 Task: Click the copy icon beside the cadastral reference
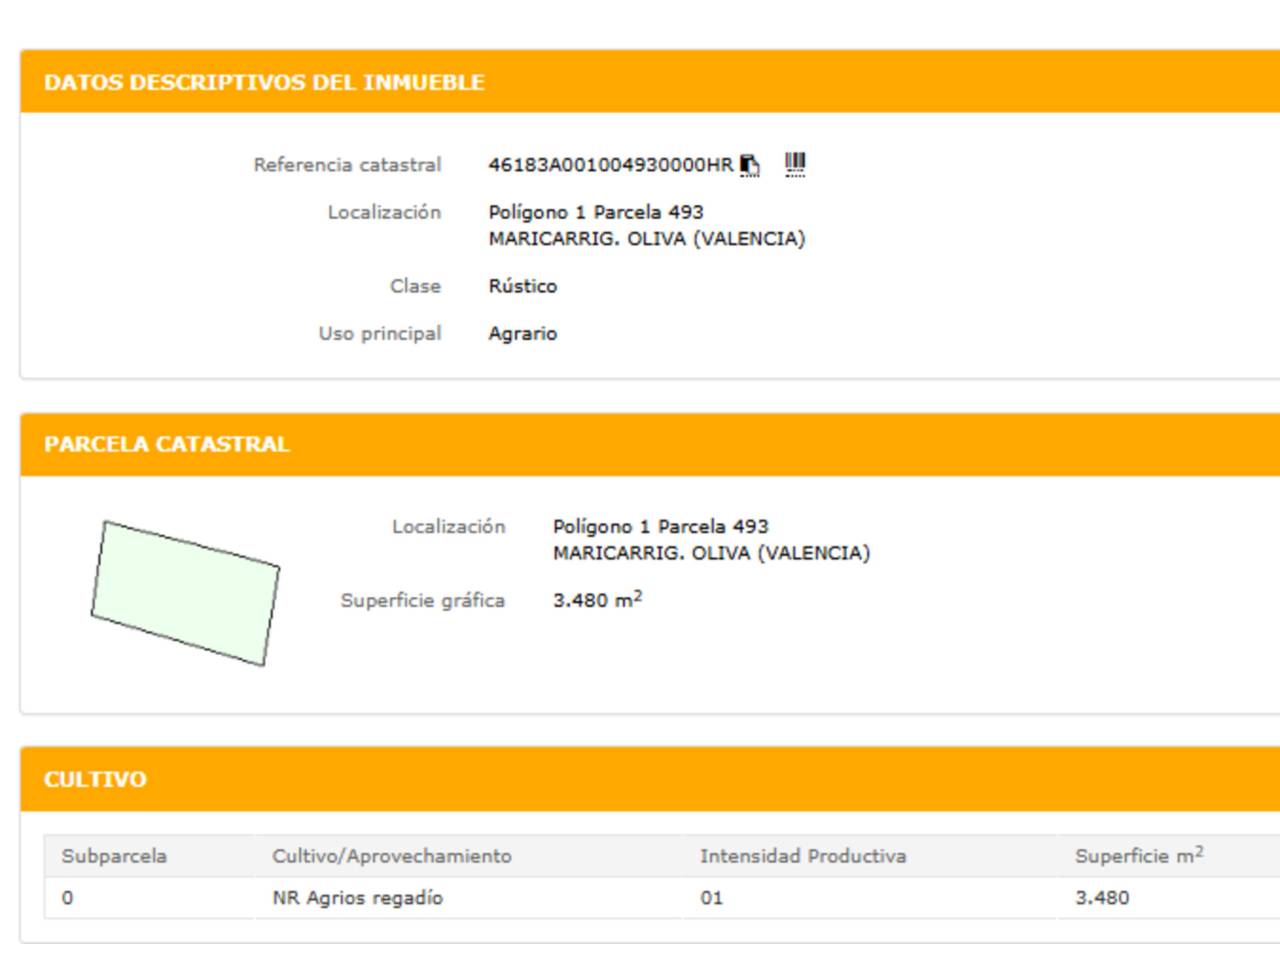click(x=749, y=165)
